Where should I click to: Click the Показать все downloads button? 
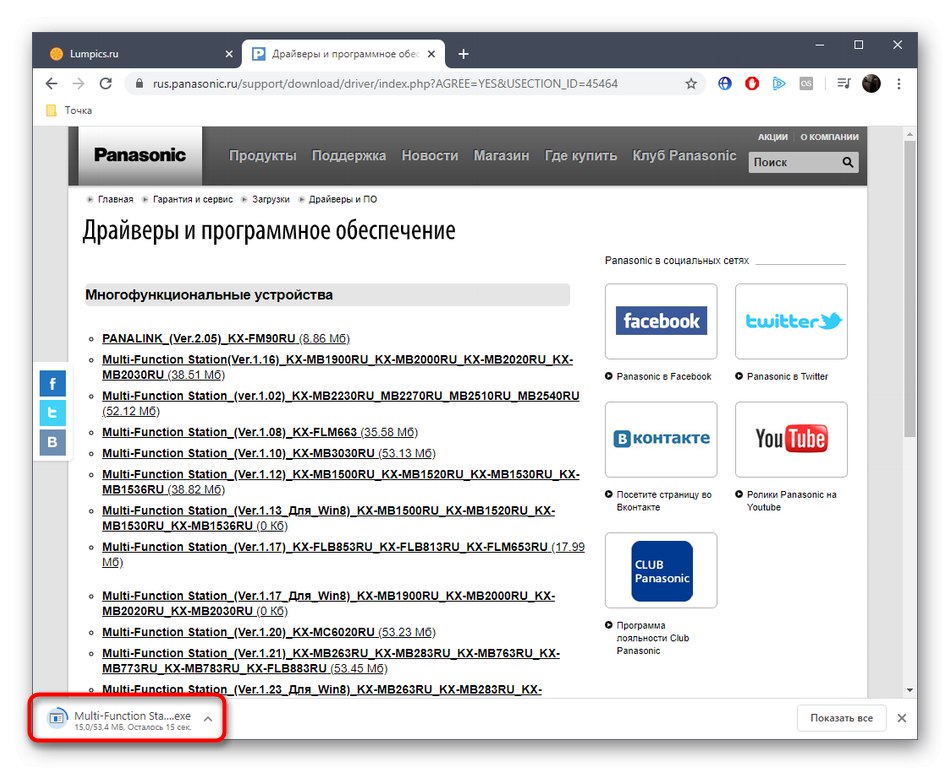[841, 717]
